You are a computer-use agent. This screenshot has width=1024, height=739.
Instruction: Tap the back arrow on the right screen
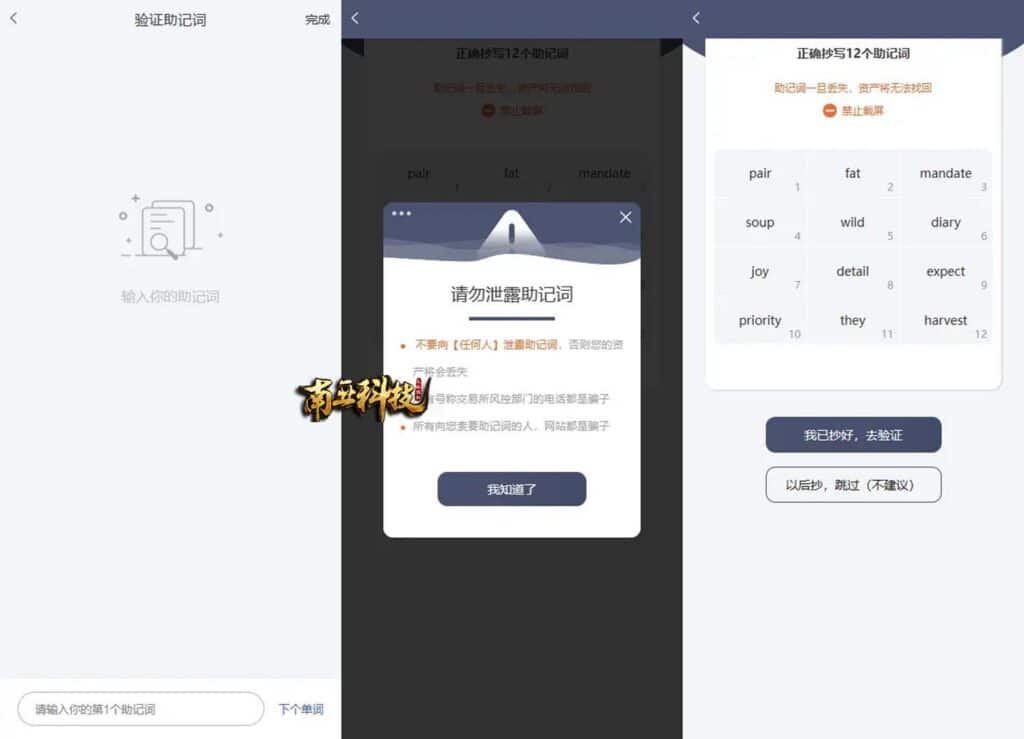(x=696, y=18)
